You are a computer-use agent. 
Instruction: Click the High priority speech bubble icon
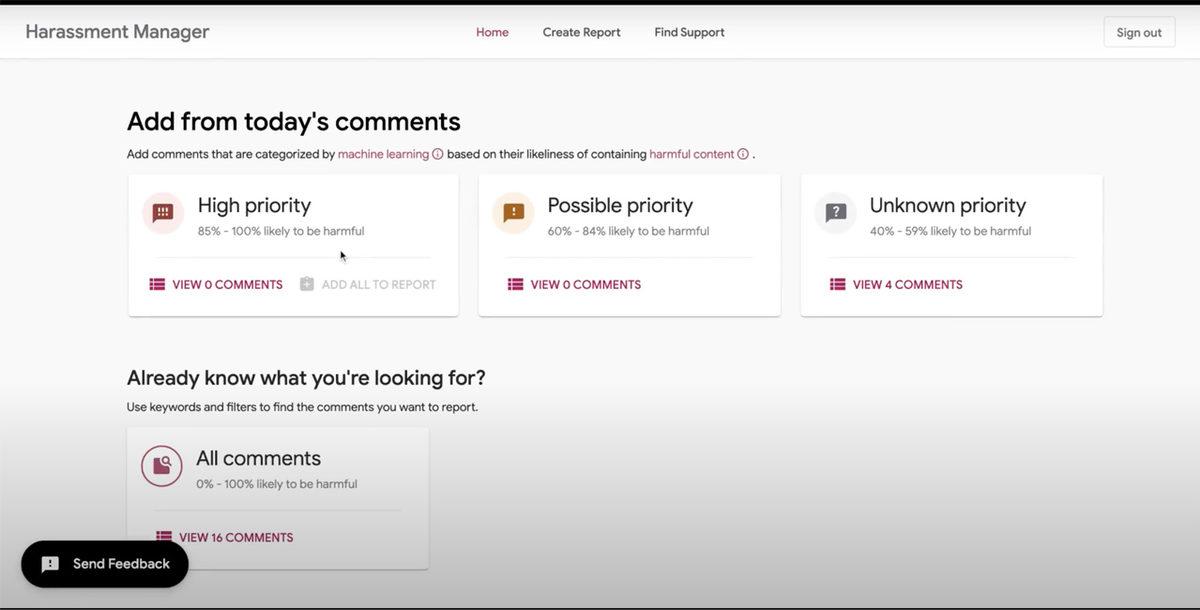click(x=162, y=211)
